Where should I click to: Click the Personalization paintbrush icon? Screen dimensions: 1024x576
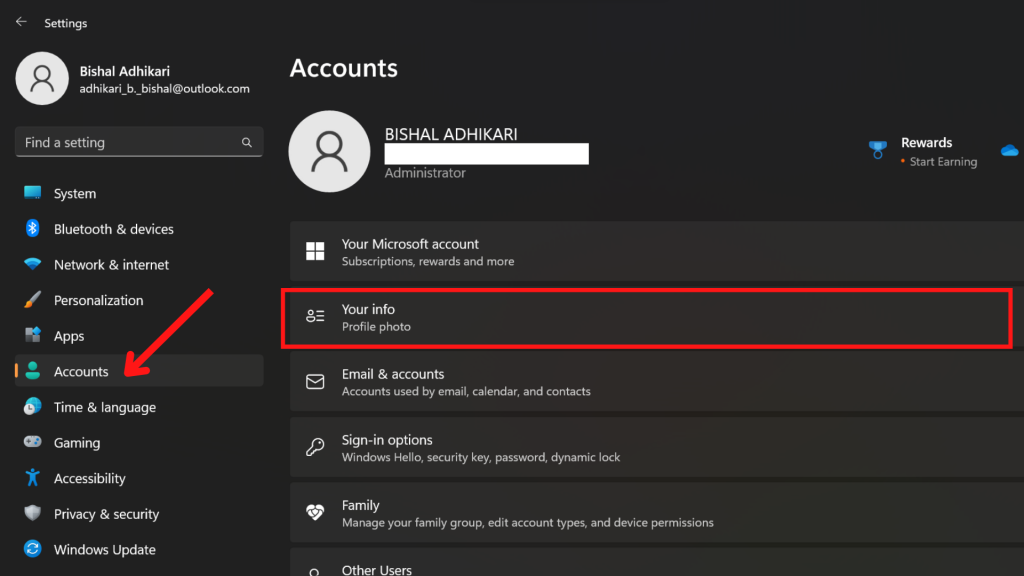click(x=32, y=300)
